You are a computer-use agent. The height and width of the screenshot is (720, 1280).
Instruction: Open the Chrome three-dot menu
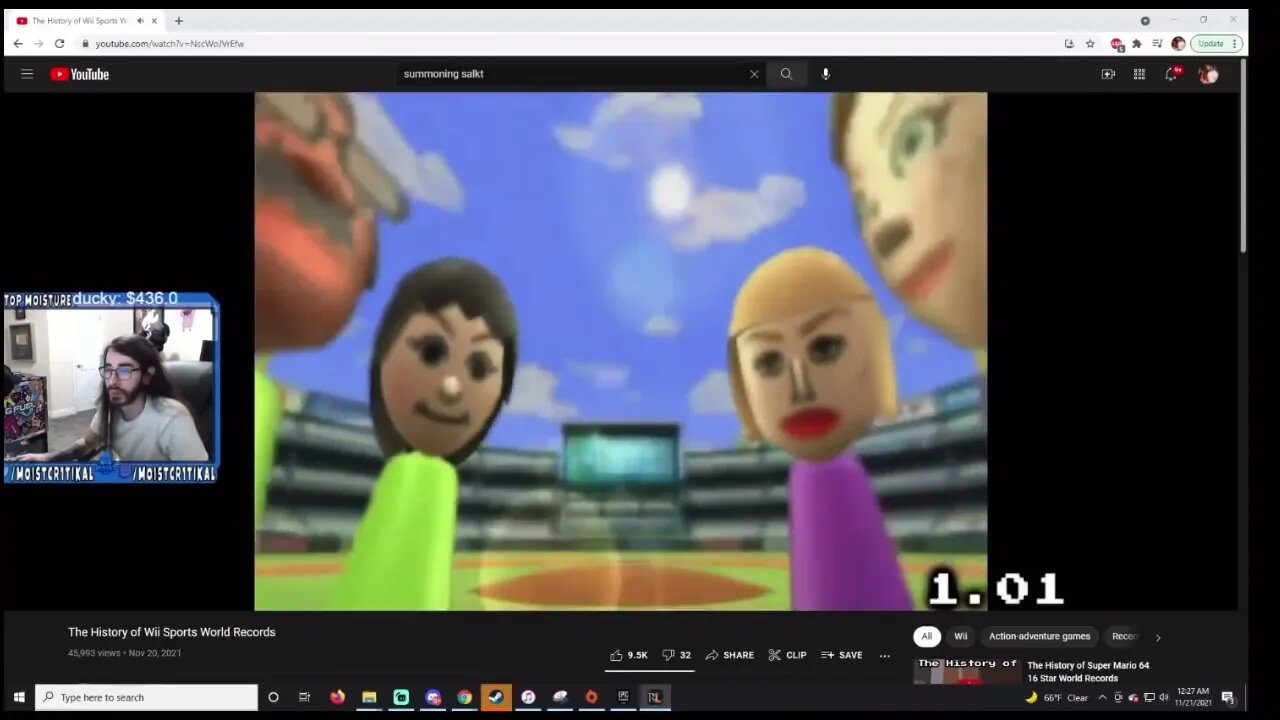(x=1237, y=44)
